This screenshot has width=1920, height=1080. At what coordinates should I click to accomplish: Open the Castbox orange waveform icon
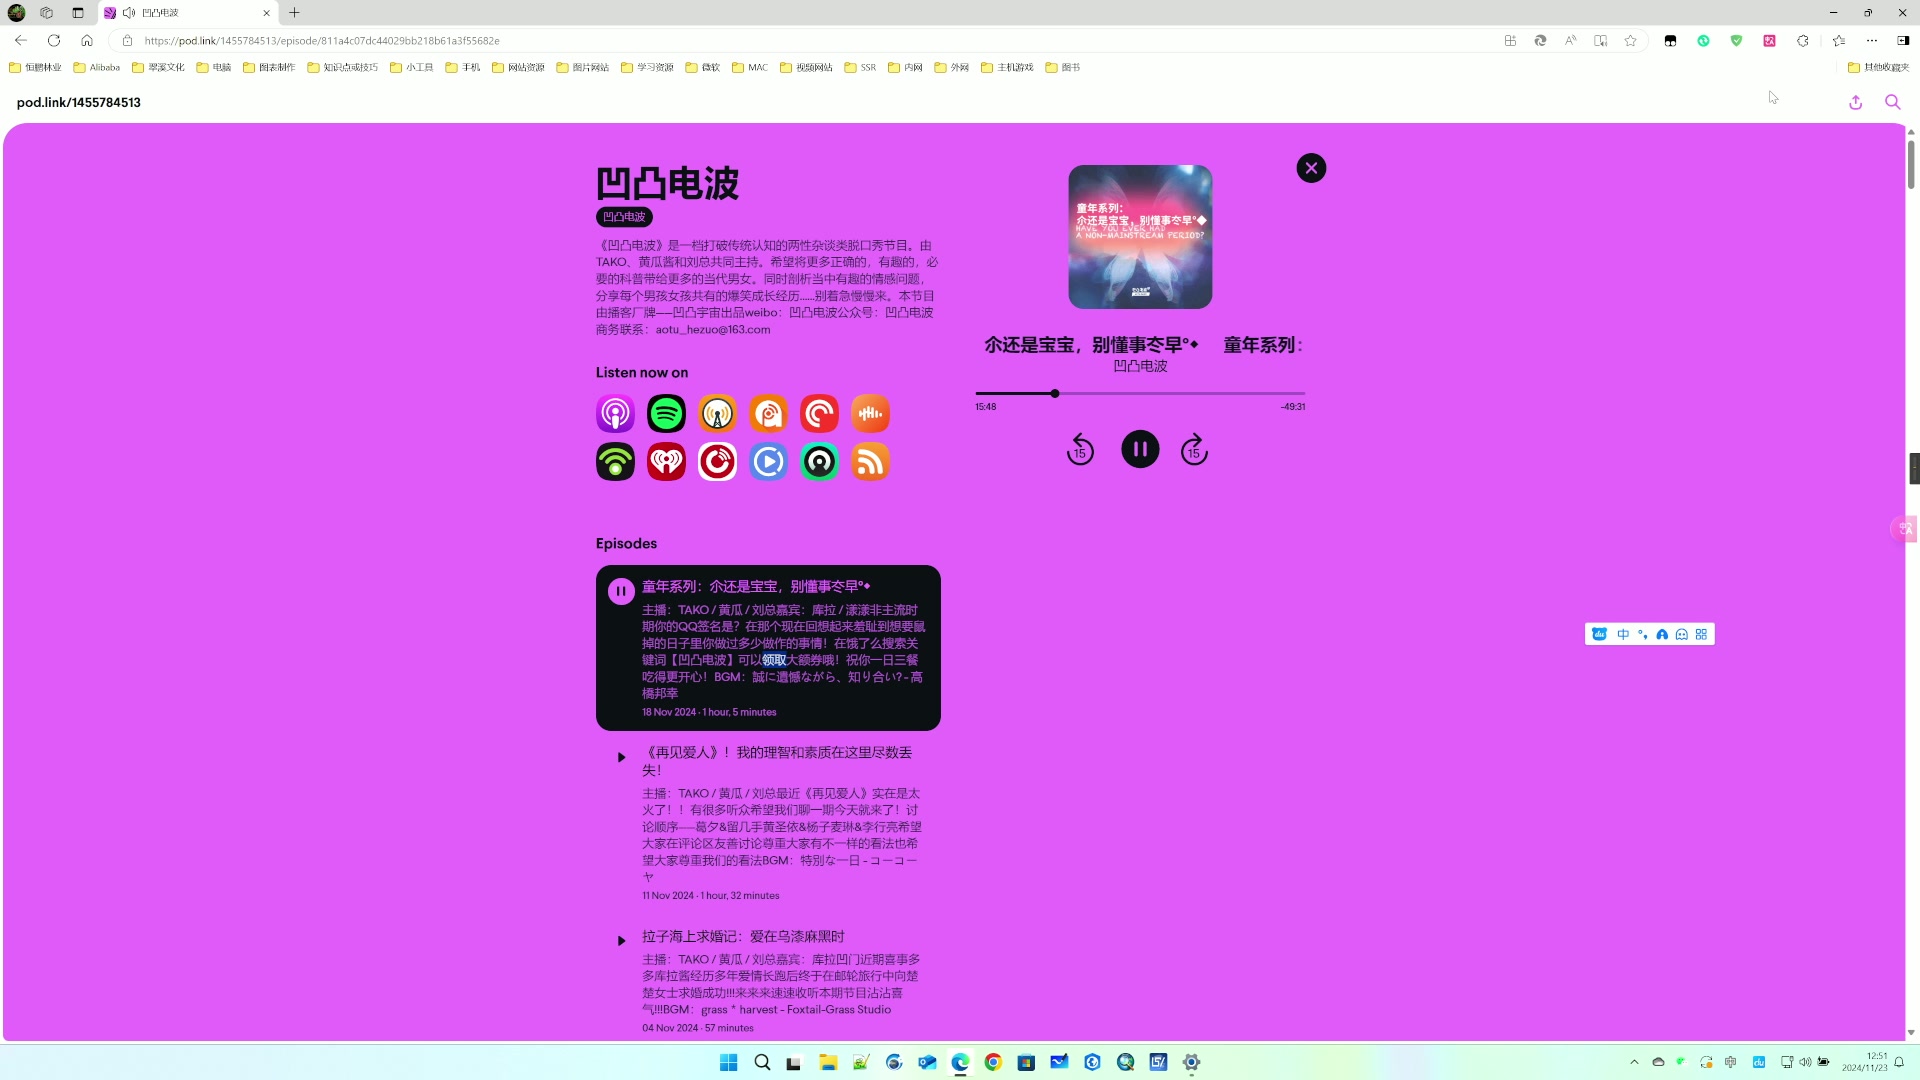[x=870, y=413]
